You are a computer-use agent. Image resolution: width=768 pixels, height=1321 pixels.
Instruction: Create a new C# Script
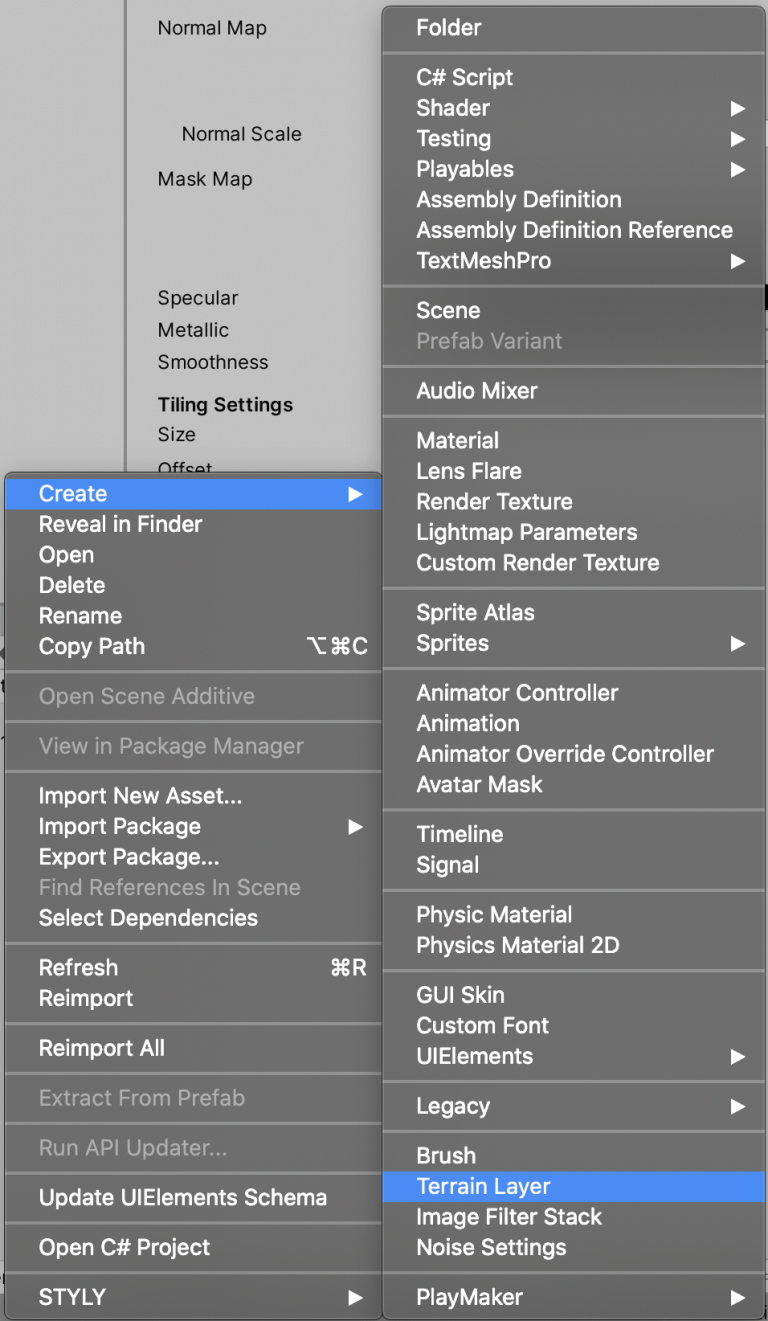464,77
